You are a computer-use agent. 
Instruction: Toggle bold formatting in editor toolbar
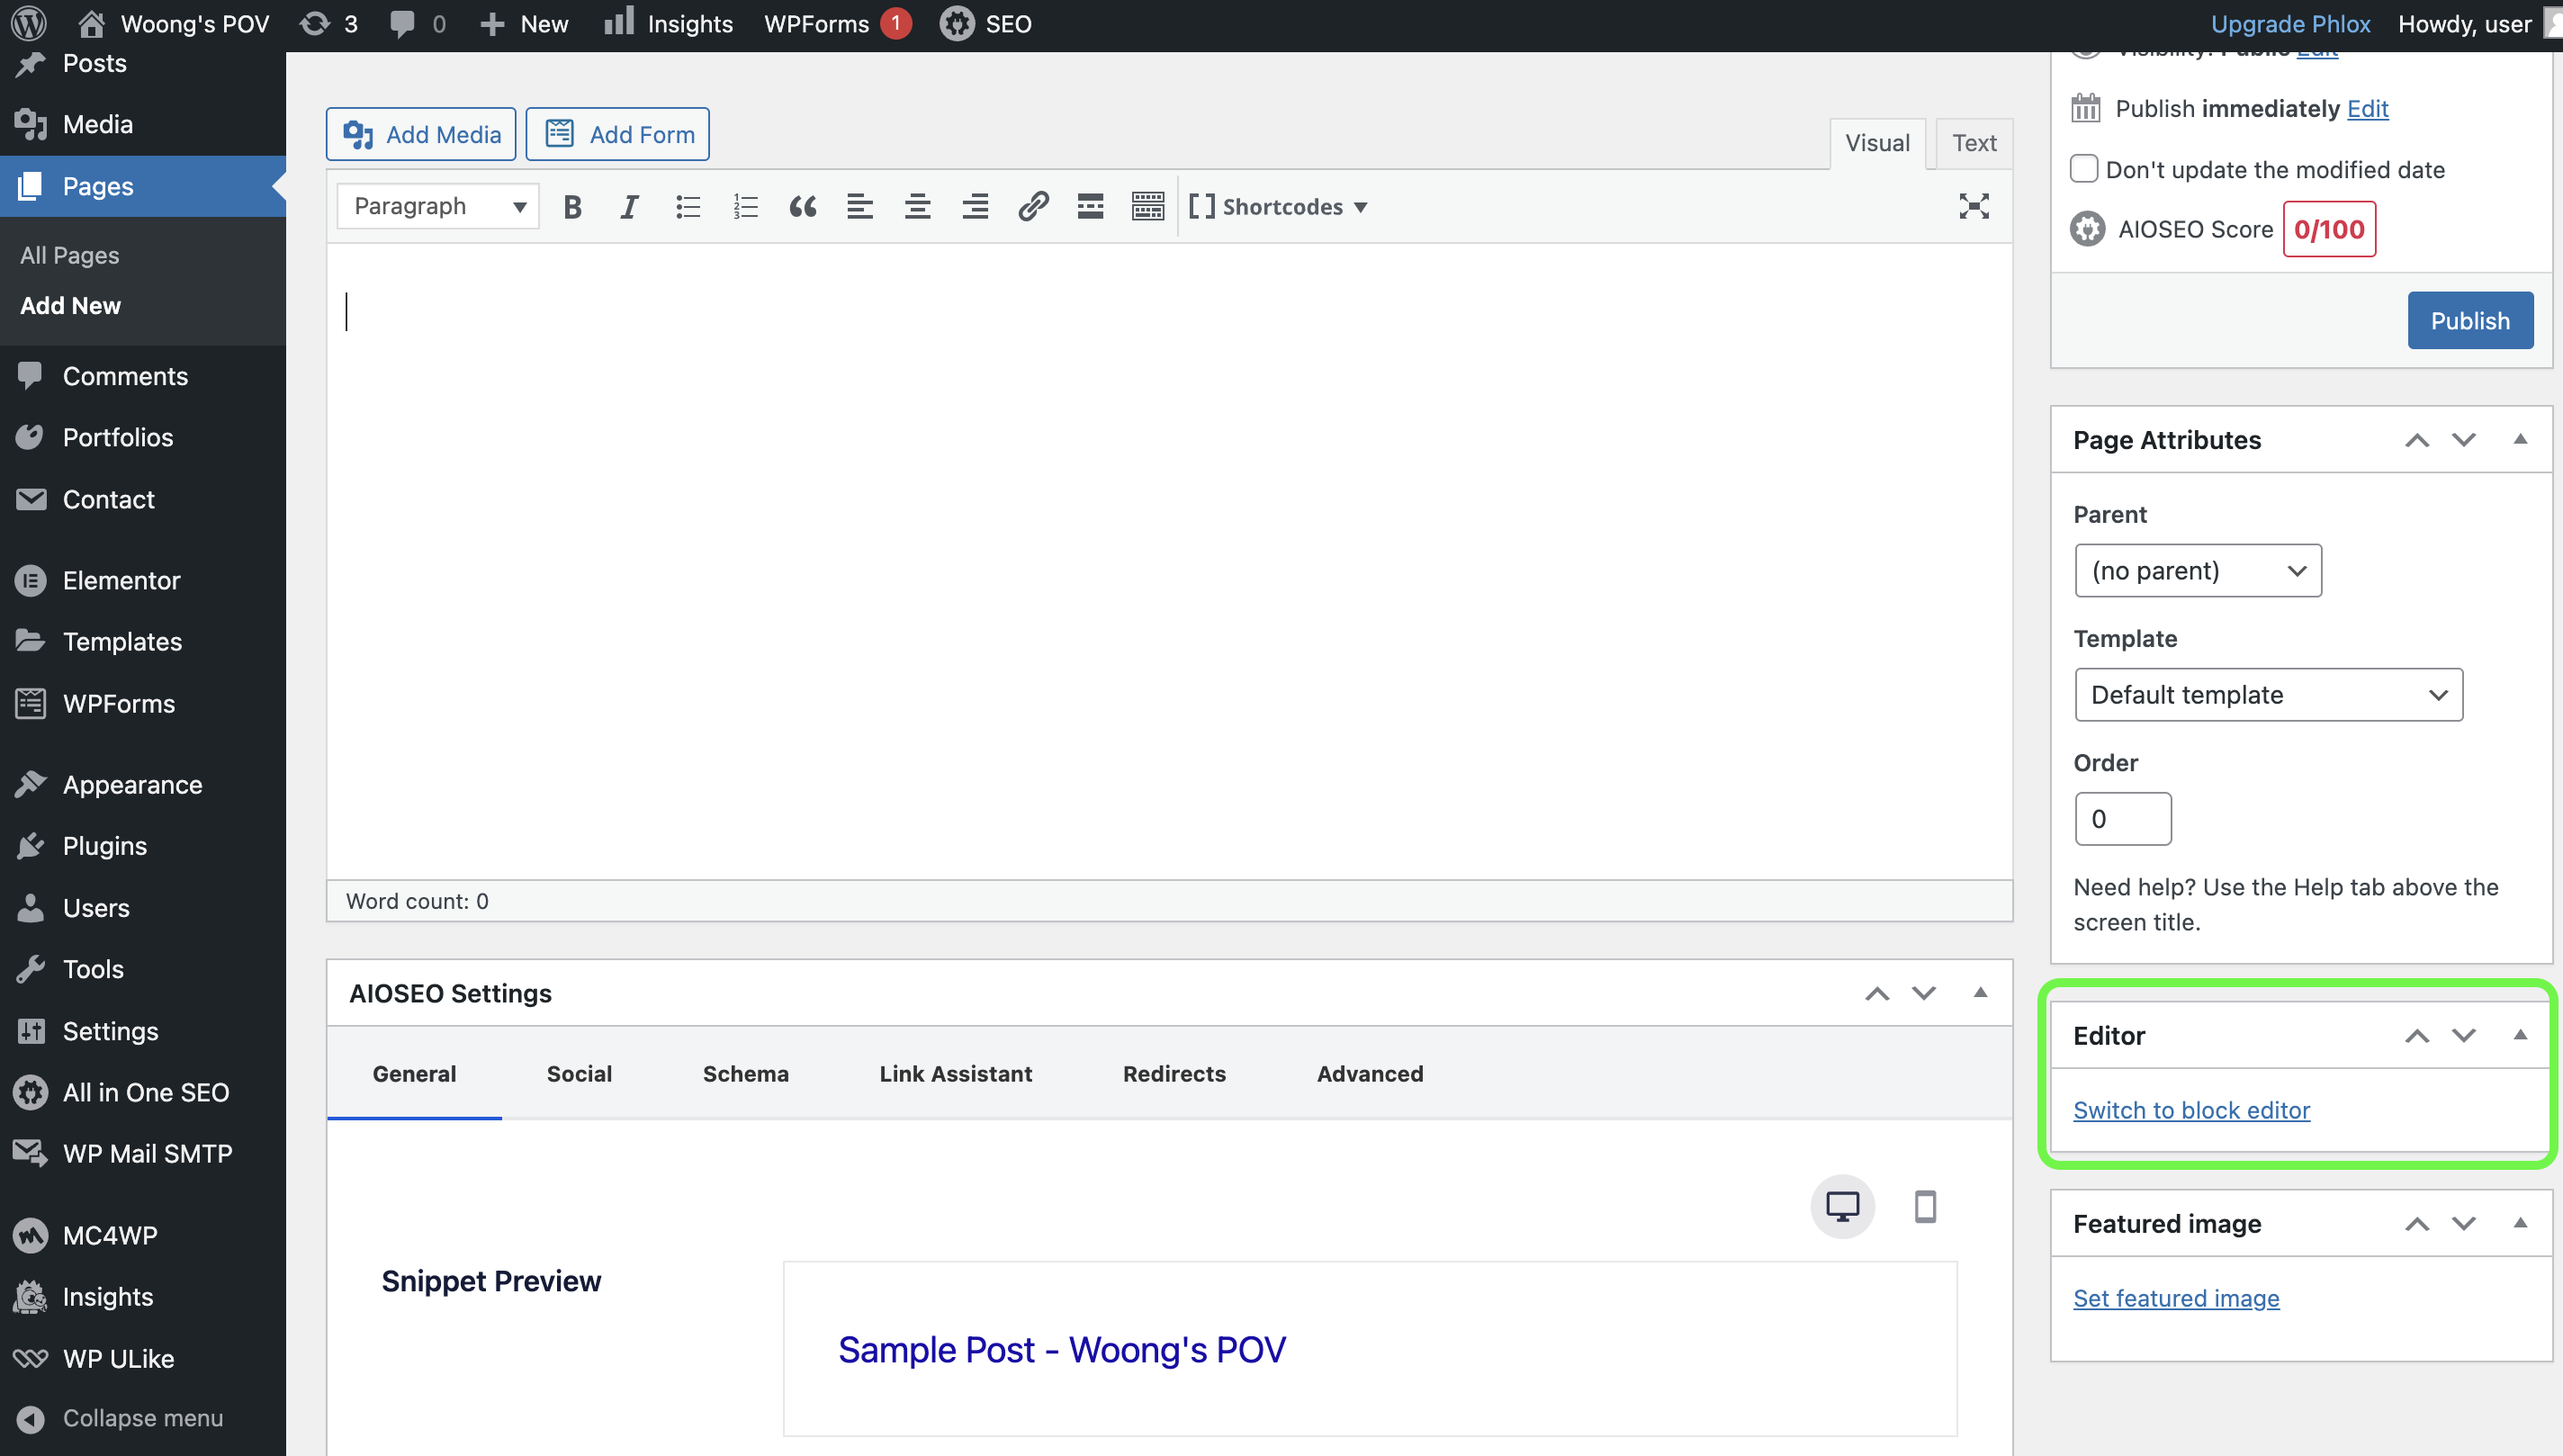tap(572, 207)
